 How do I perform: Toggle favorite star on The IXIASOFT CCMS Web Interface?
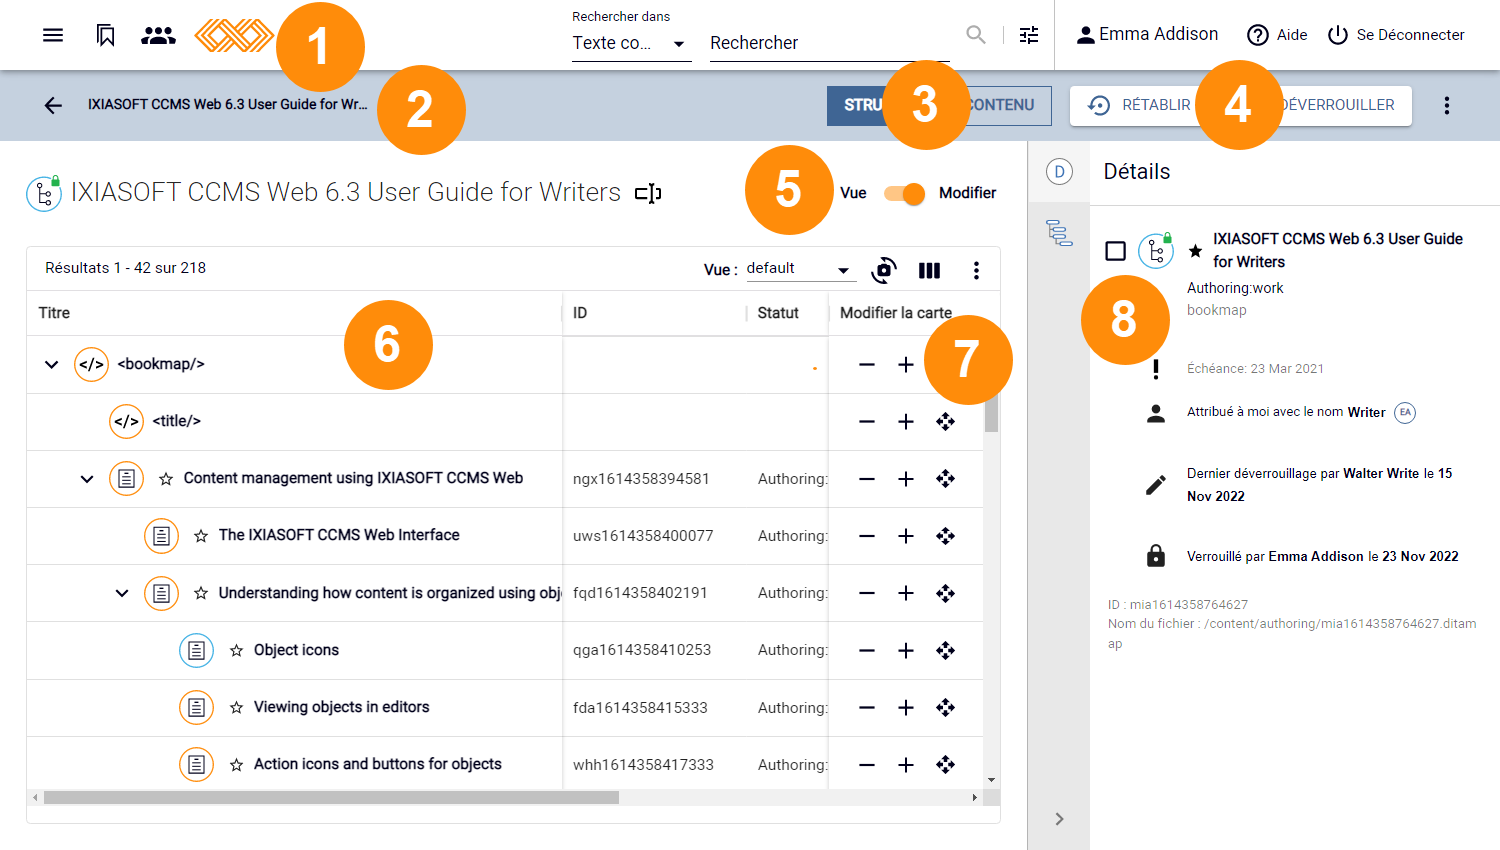pos(201,536)
